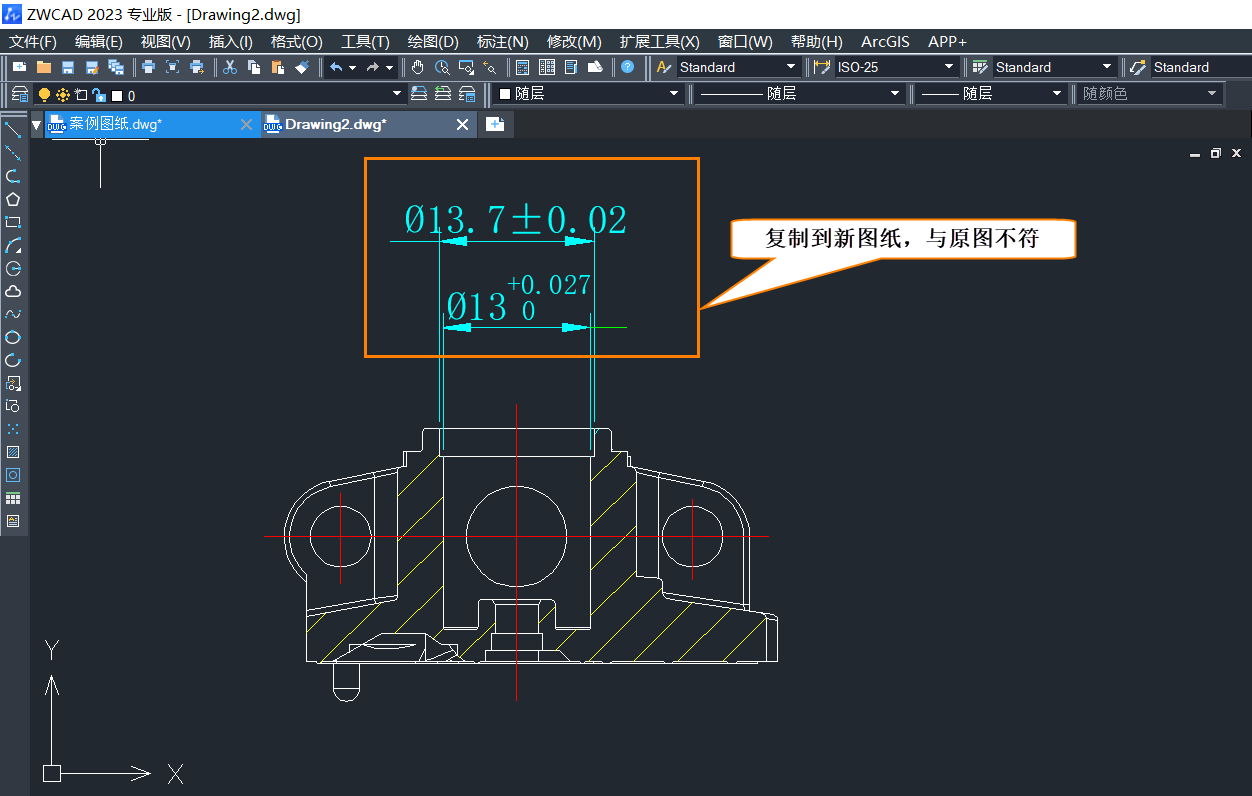This screenshot has width=1252, height=796.
Task: Select the Arc tool
Action: click(13, 245)
